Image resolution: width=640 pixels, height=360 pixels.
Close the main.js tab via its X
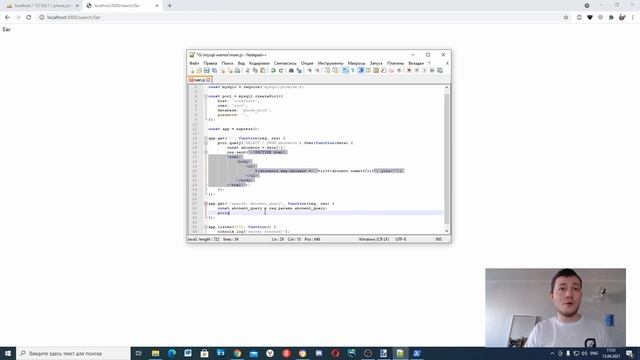click(x=208, y=80)
